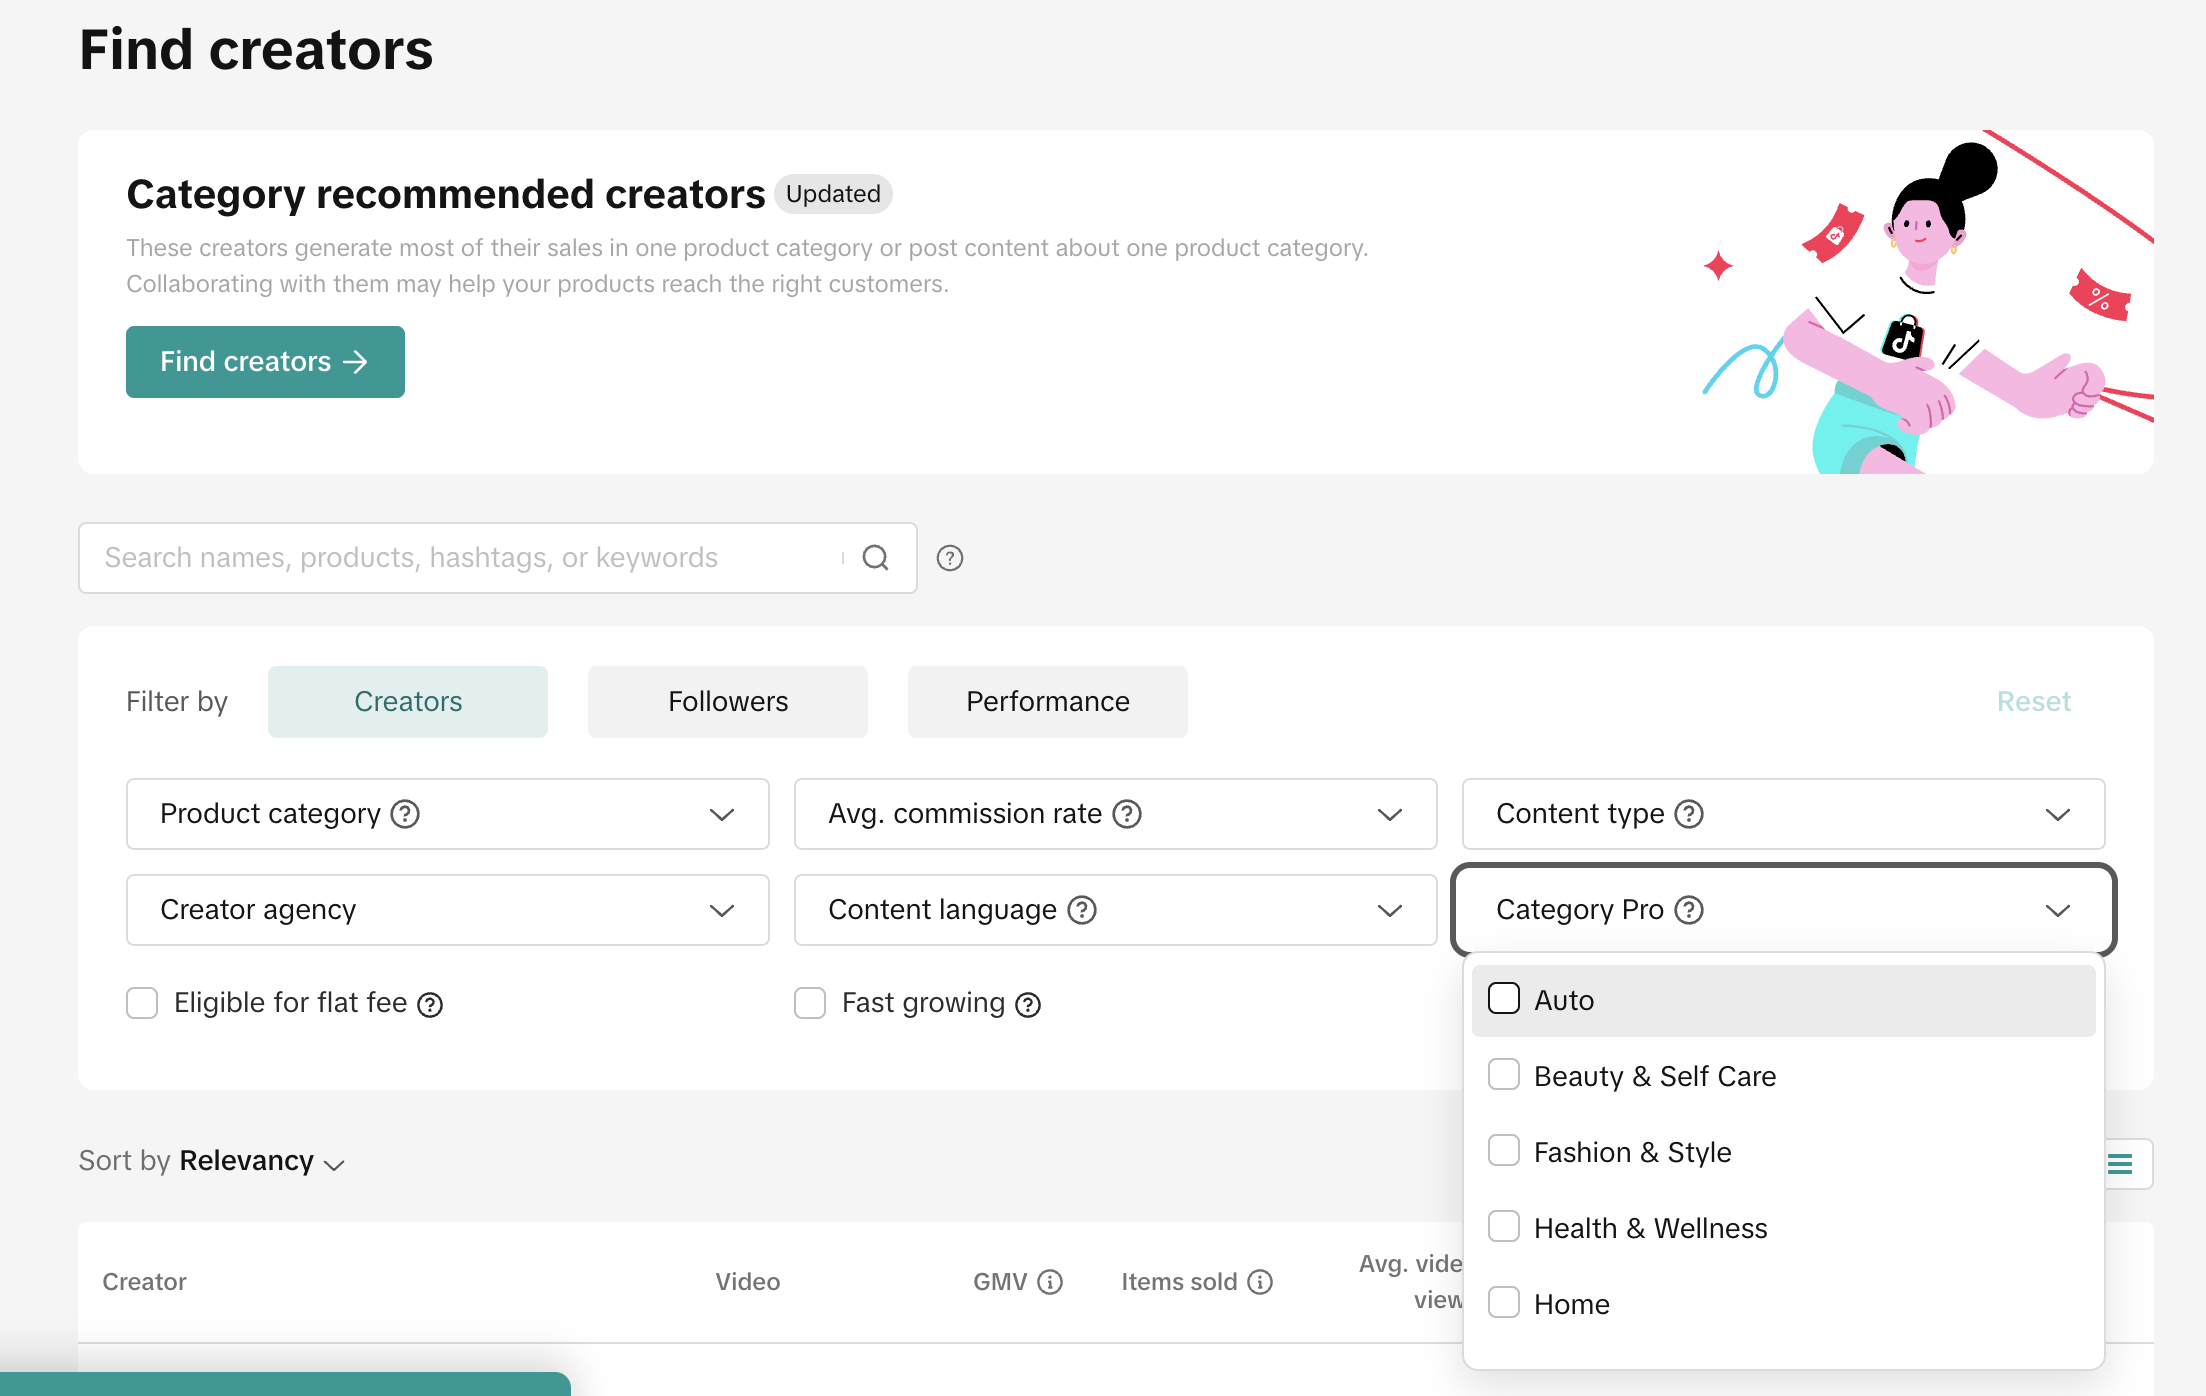Click GMV info icon in table header
The image size is (2206, 1396).
click(1050, 1282)
